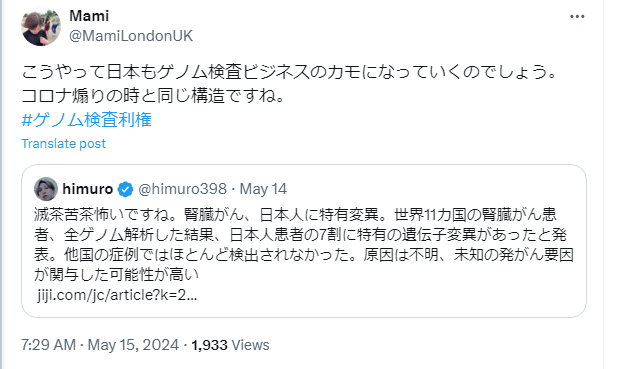Screen dimensions: 628x369
Task: Click the May 14 date of quoted post
Action: click(263, 189)
